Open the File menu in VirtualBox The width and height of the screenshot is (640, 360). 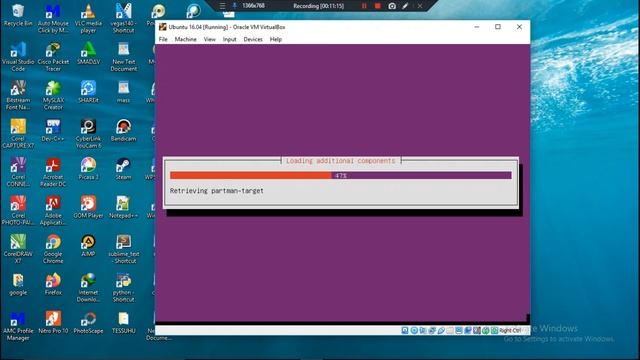click(x=163, y=39)
